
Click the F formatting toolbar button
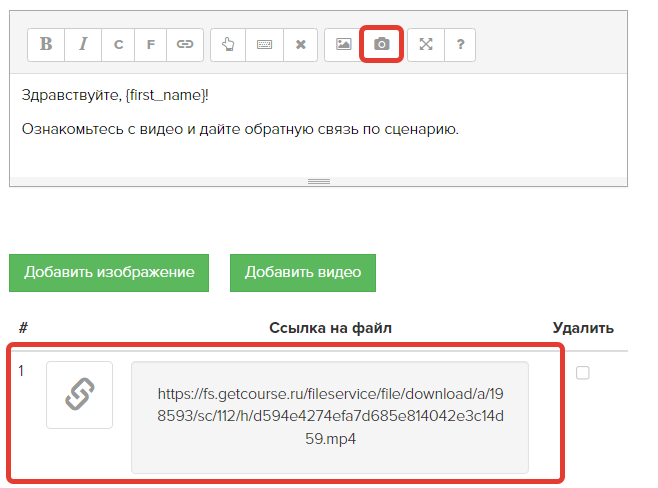pos(151,44)
